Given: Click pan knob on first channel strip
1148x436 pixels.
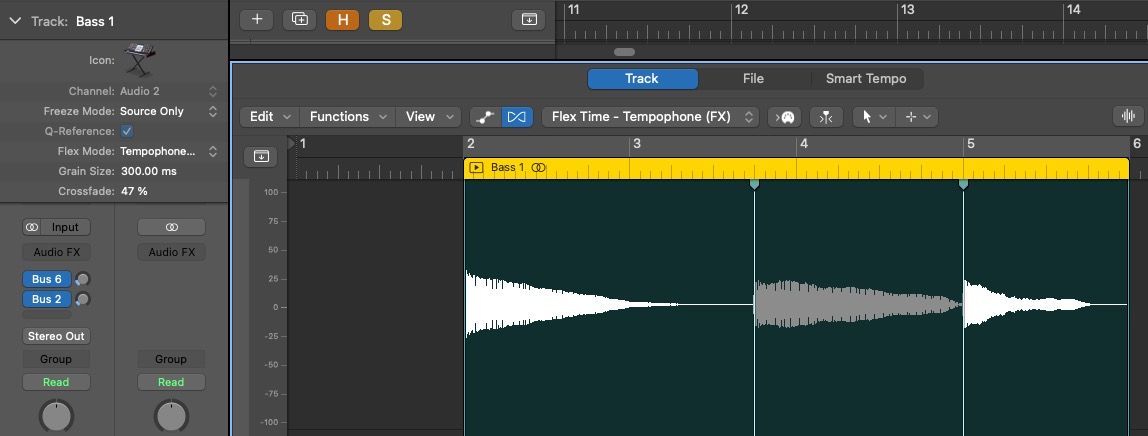Looking at the screenshot, I should (x=56, y=416).
